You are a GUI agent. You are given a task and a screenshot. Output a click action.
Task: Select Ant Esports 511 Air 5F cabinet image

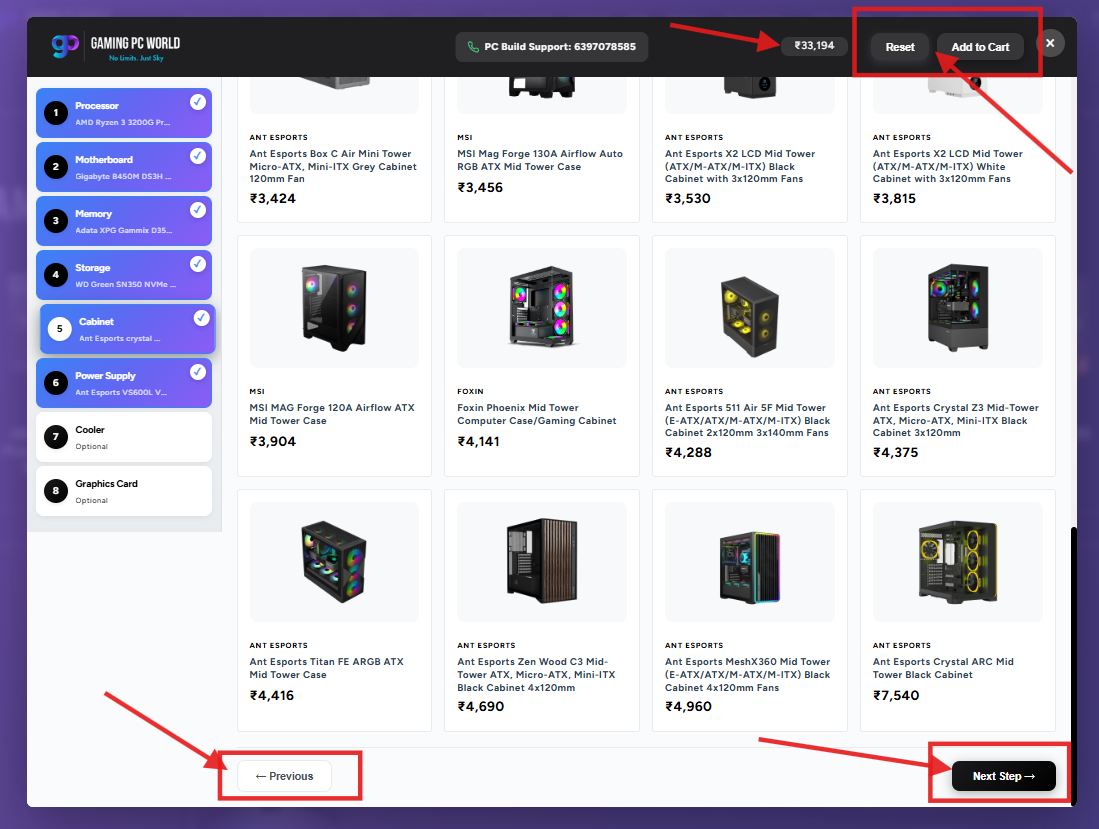749,308
